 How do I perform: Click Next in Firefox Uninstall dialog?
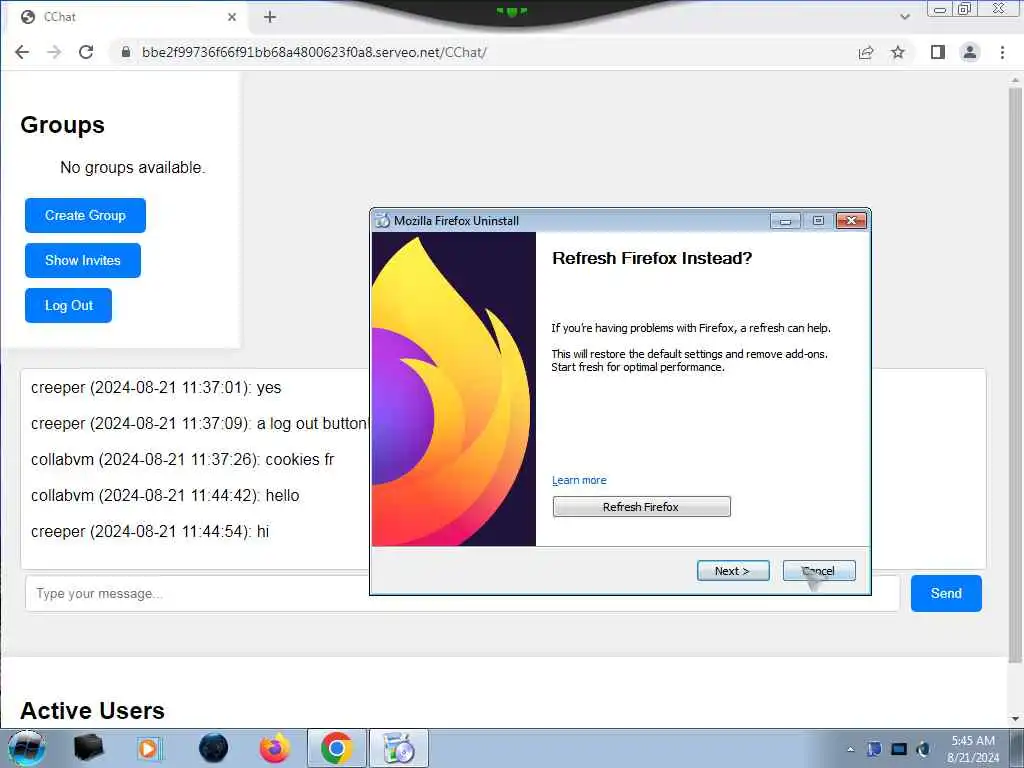tap(733, 571)
